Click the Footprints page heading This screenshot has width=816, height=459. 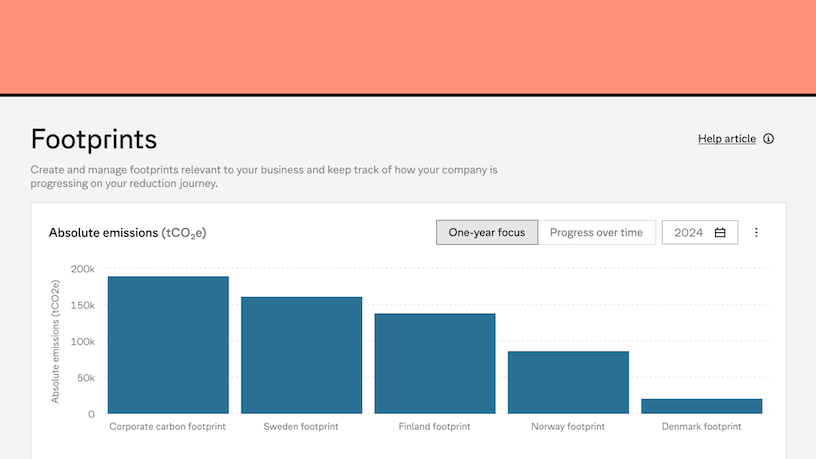pos(94,139)
